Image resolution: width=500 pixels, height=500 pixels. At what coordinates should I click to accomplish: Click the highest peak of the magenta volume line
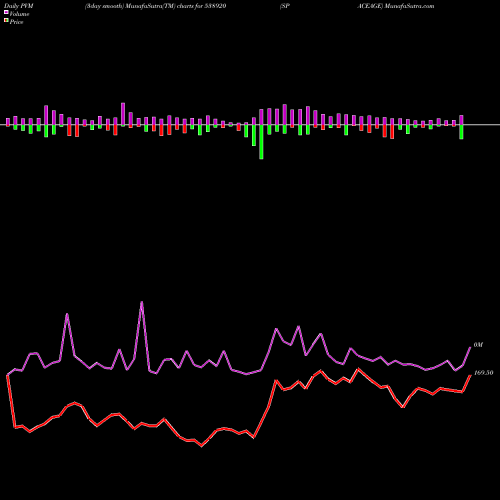pyautogui.click(x=142, y=302)
